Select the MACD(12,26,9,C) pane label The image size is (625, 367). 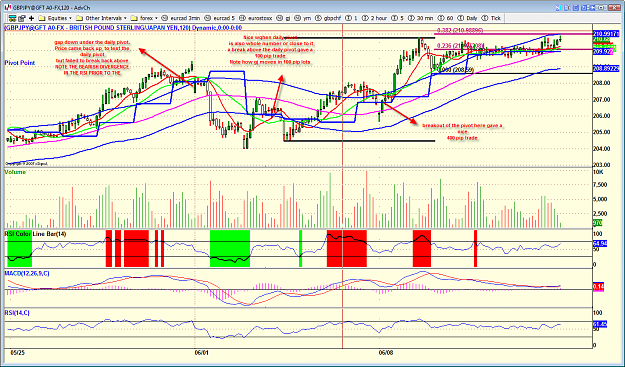pos(27,274)
